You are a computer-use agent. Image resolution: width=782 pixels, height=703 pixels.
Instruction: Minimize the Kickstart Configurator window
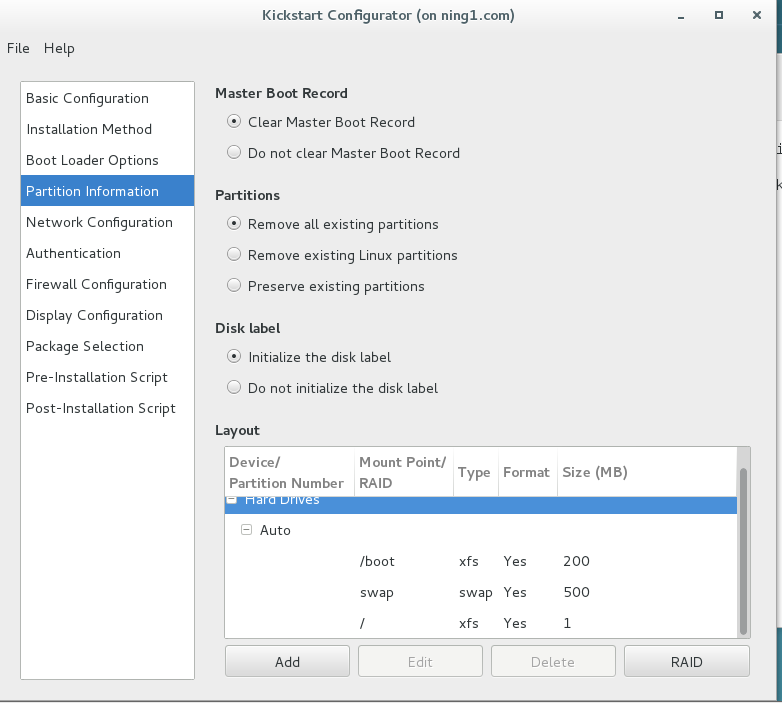click(x=681, y=16)
